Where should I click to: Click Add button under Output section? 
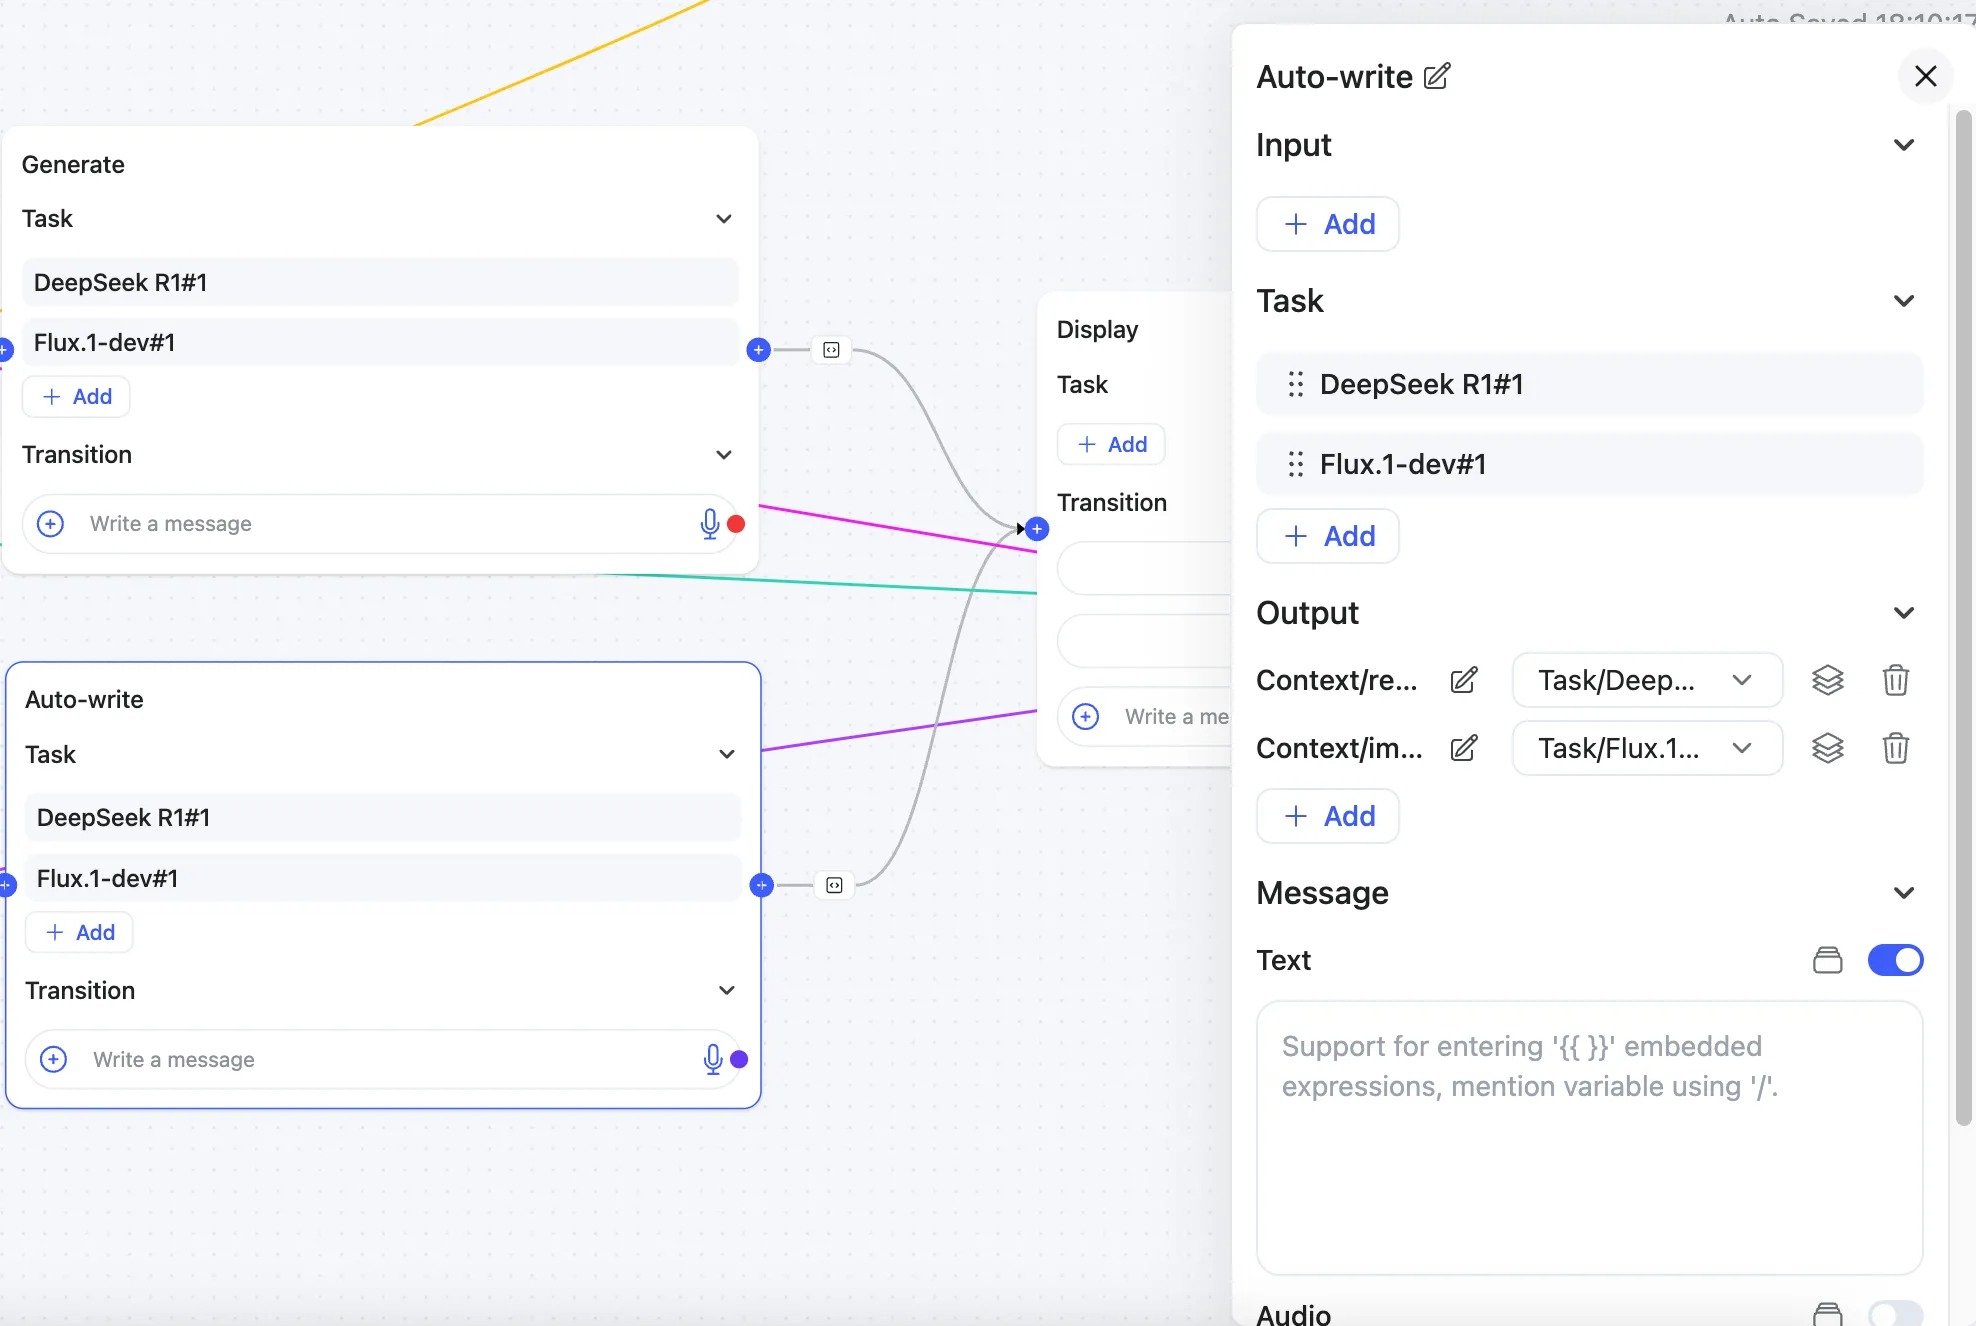click(x=1327, y=816)
